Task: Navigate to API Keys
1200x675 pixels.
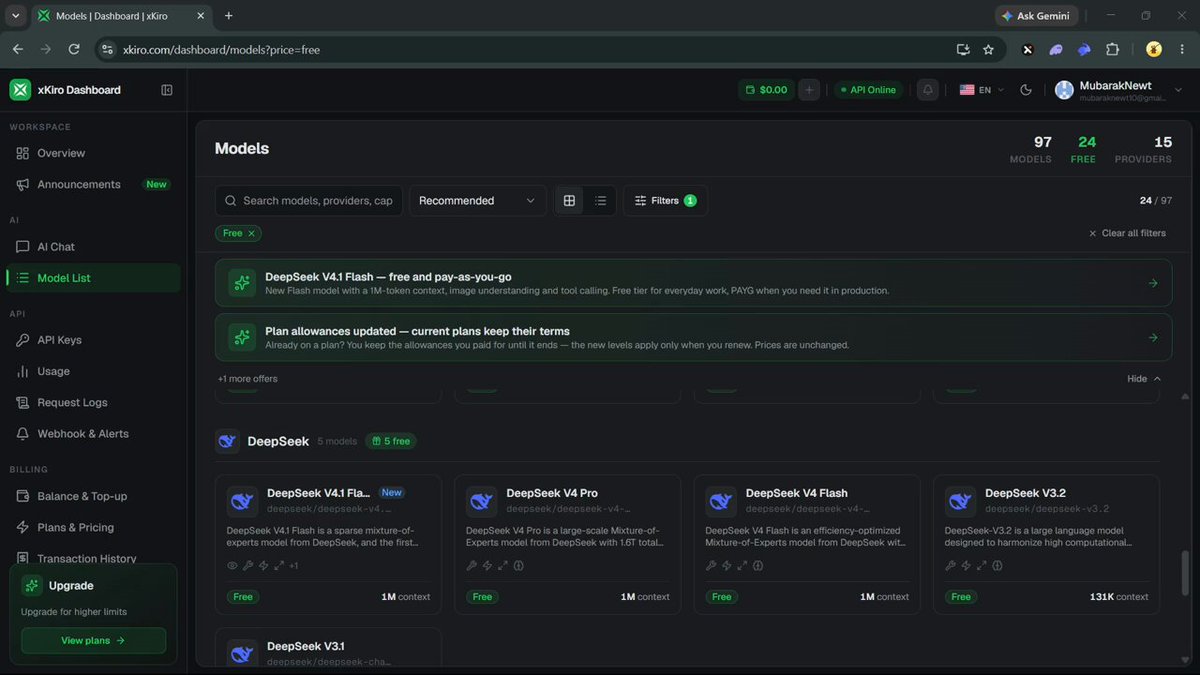Action: click(x=93, y=340)
